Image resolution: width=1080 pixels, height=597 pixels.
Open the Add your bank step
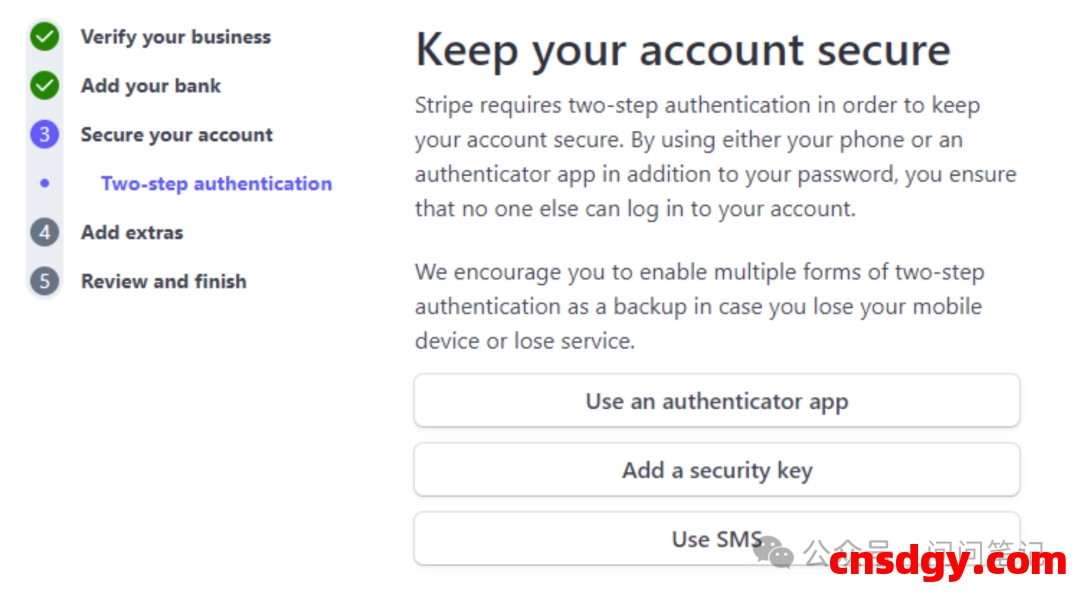(151, 86)
